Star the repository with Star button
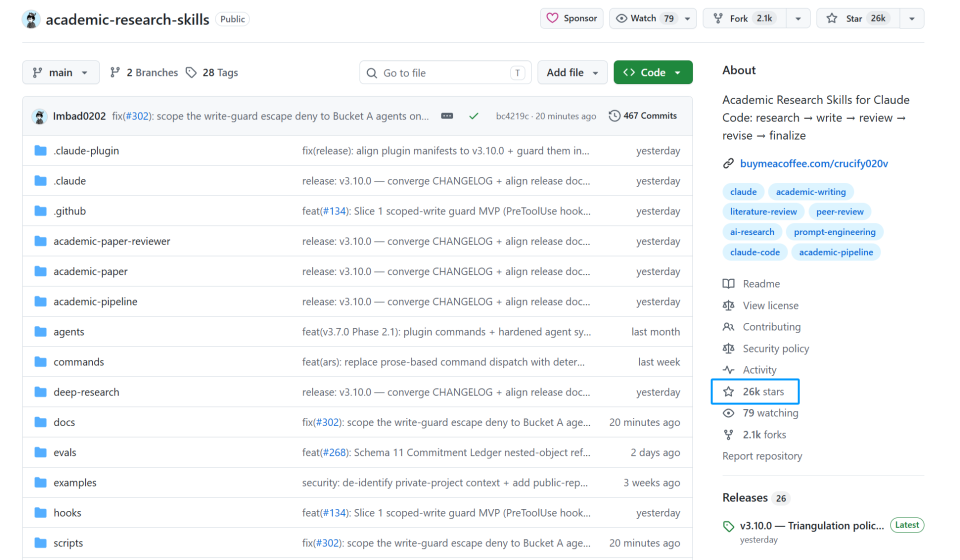 tap(858, 18)
